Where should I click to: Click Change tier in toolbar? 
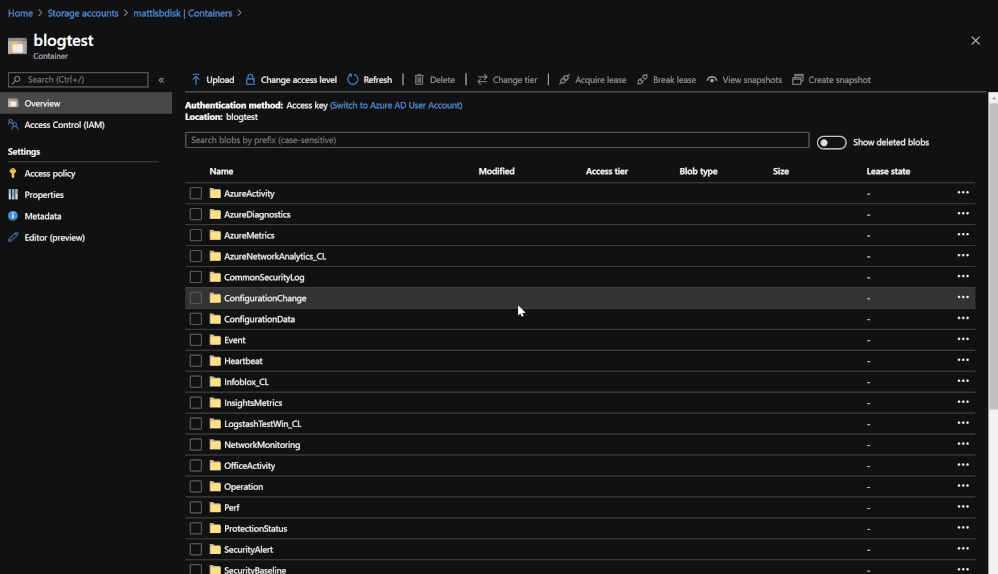[507, 80]
